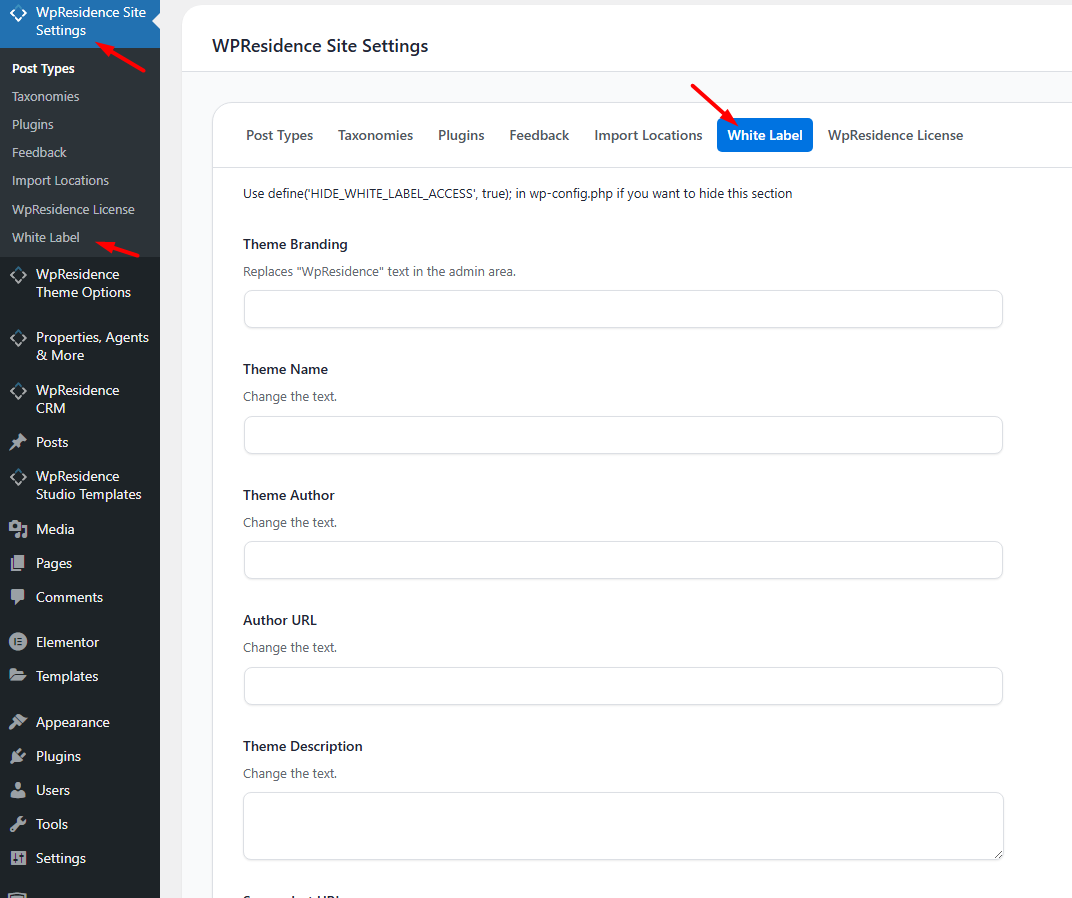The height and width of the screenshot is (898, 1072).
Task: Click the 'Theme Branding' field label
Action: click(x=295, y=244)
